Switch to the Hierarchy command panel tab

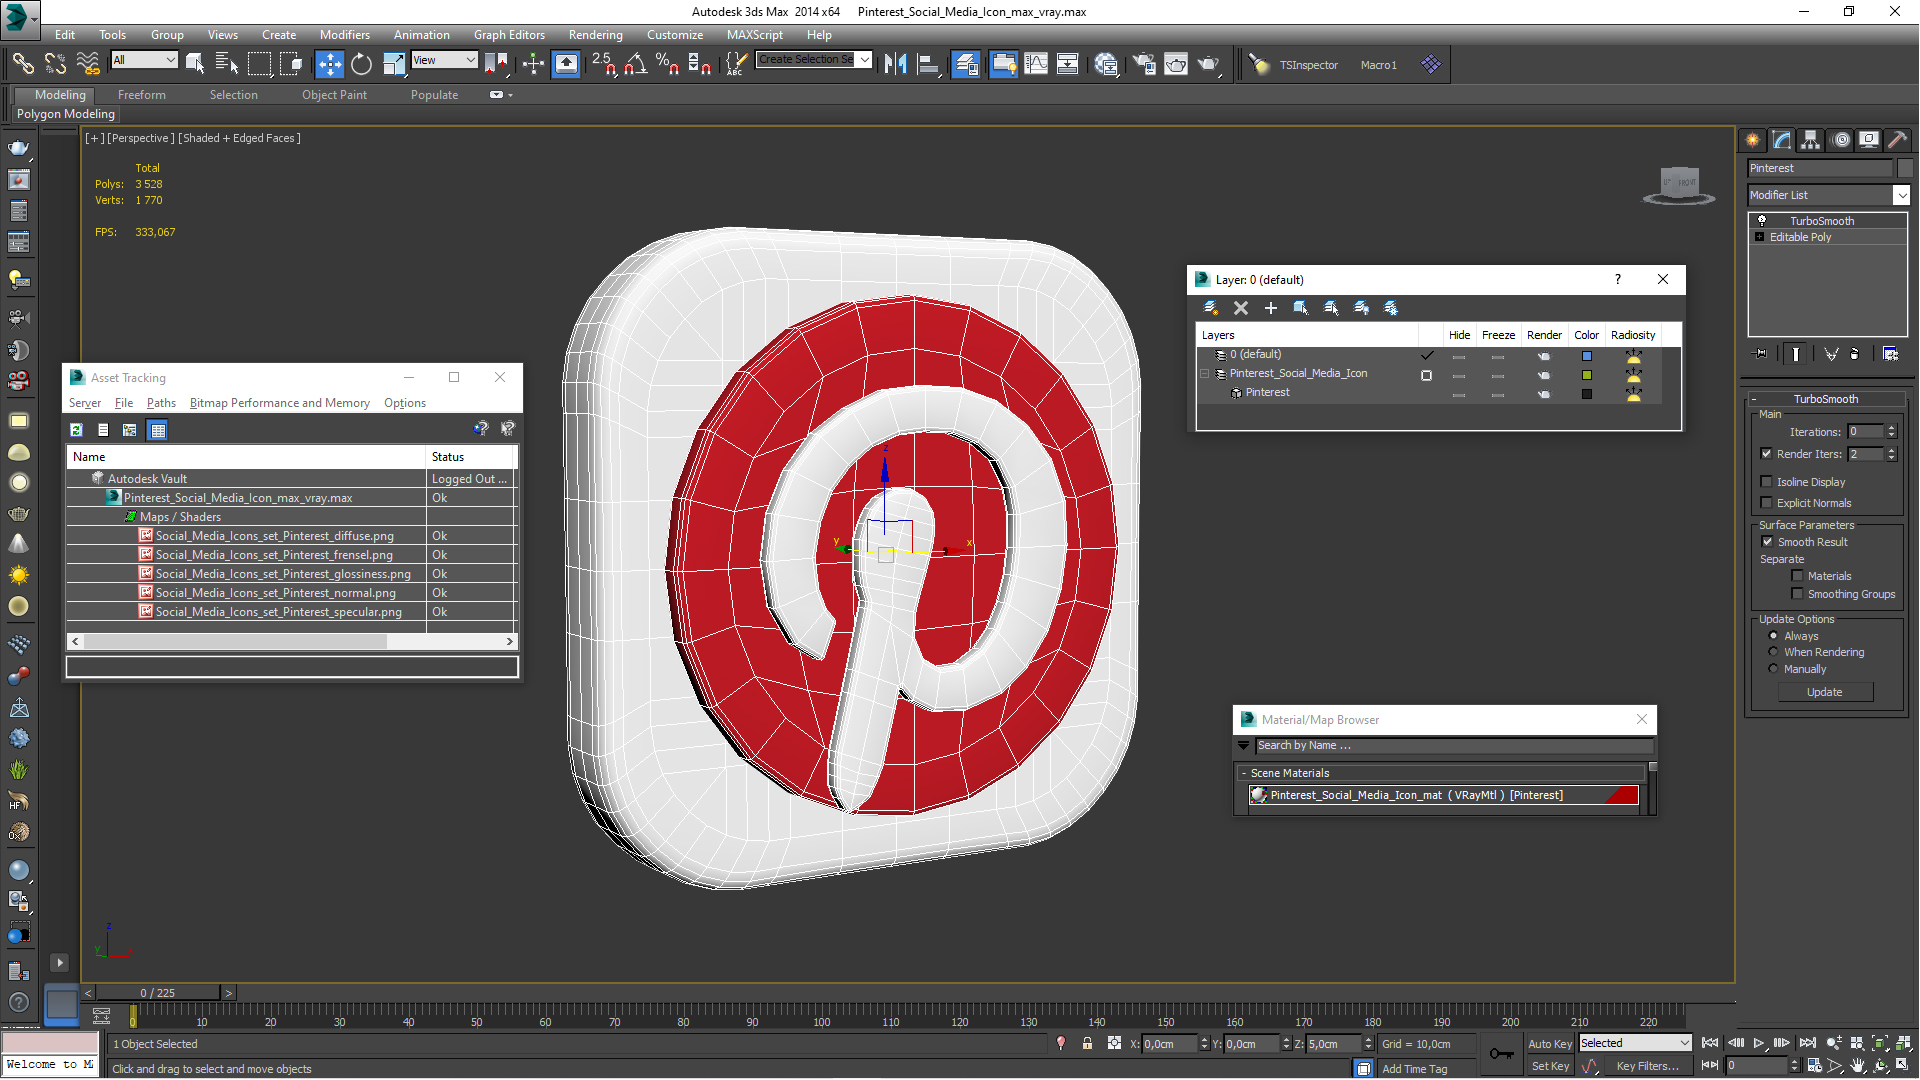(x=1811, y=140)
